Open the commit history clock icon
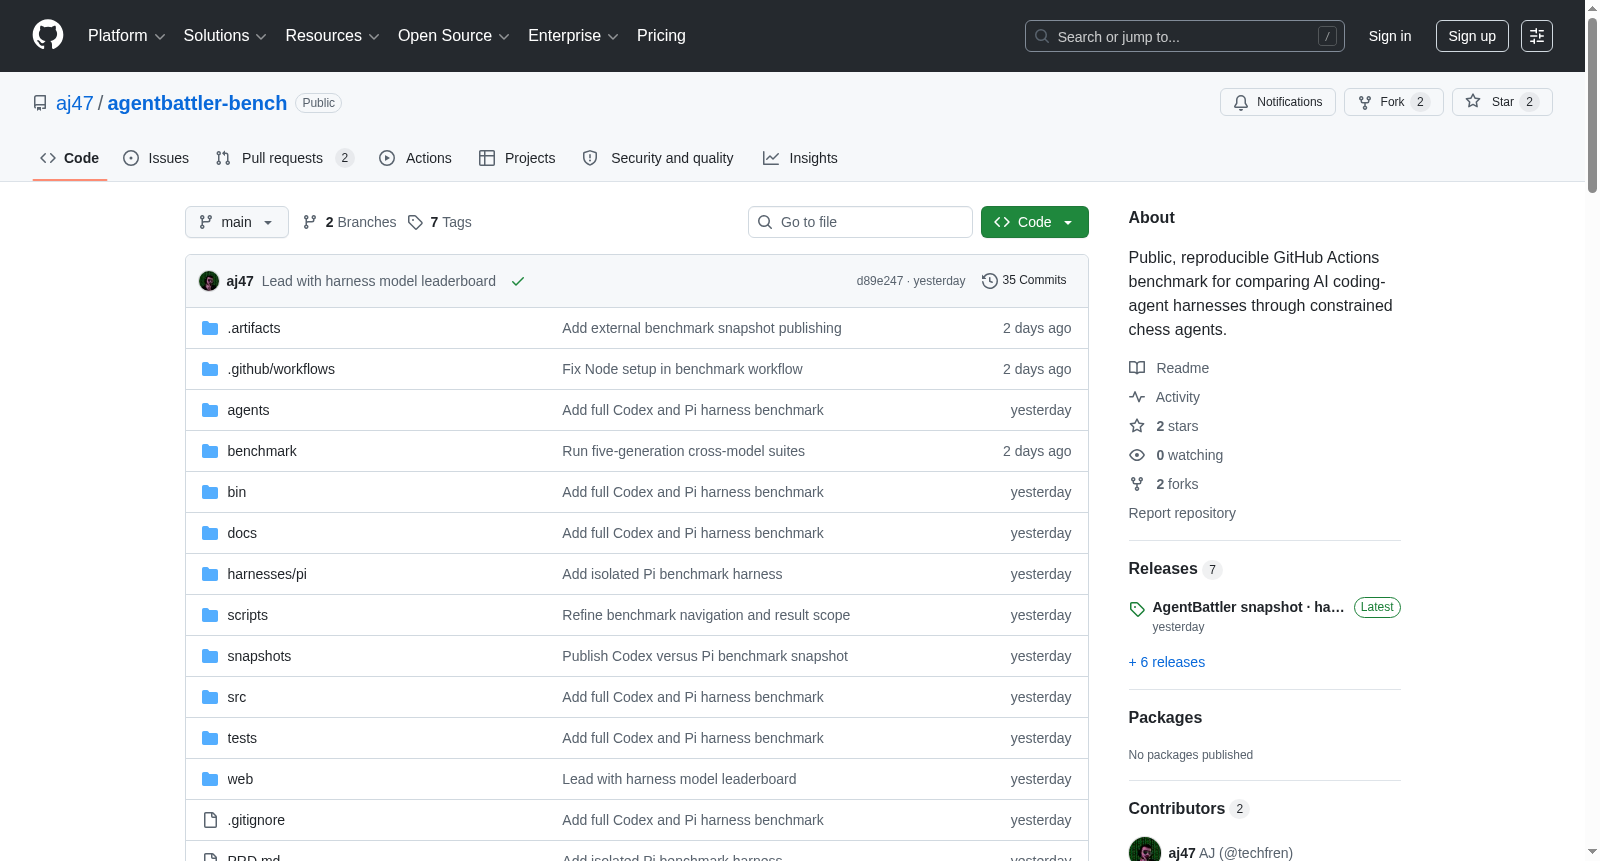1600x861 pixels. [x=990, y=281]
